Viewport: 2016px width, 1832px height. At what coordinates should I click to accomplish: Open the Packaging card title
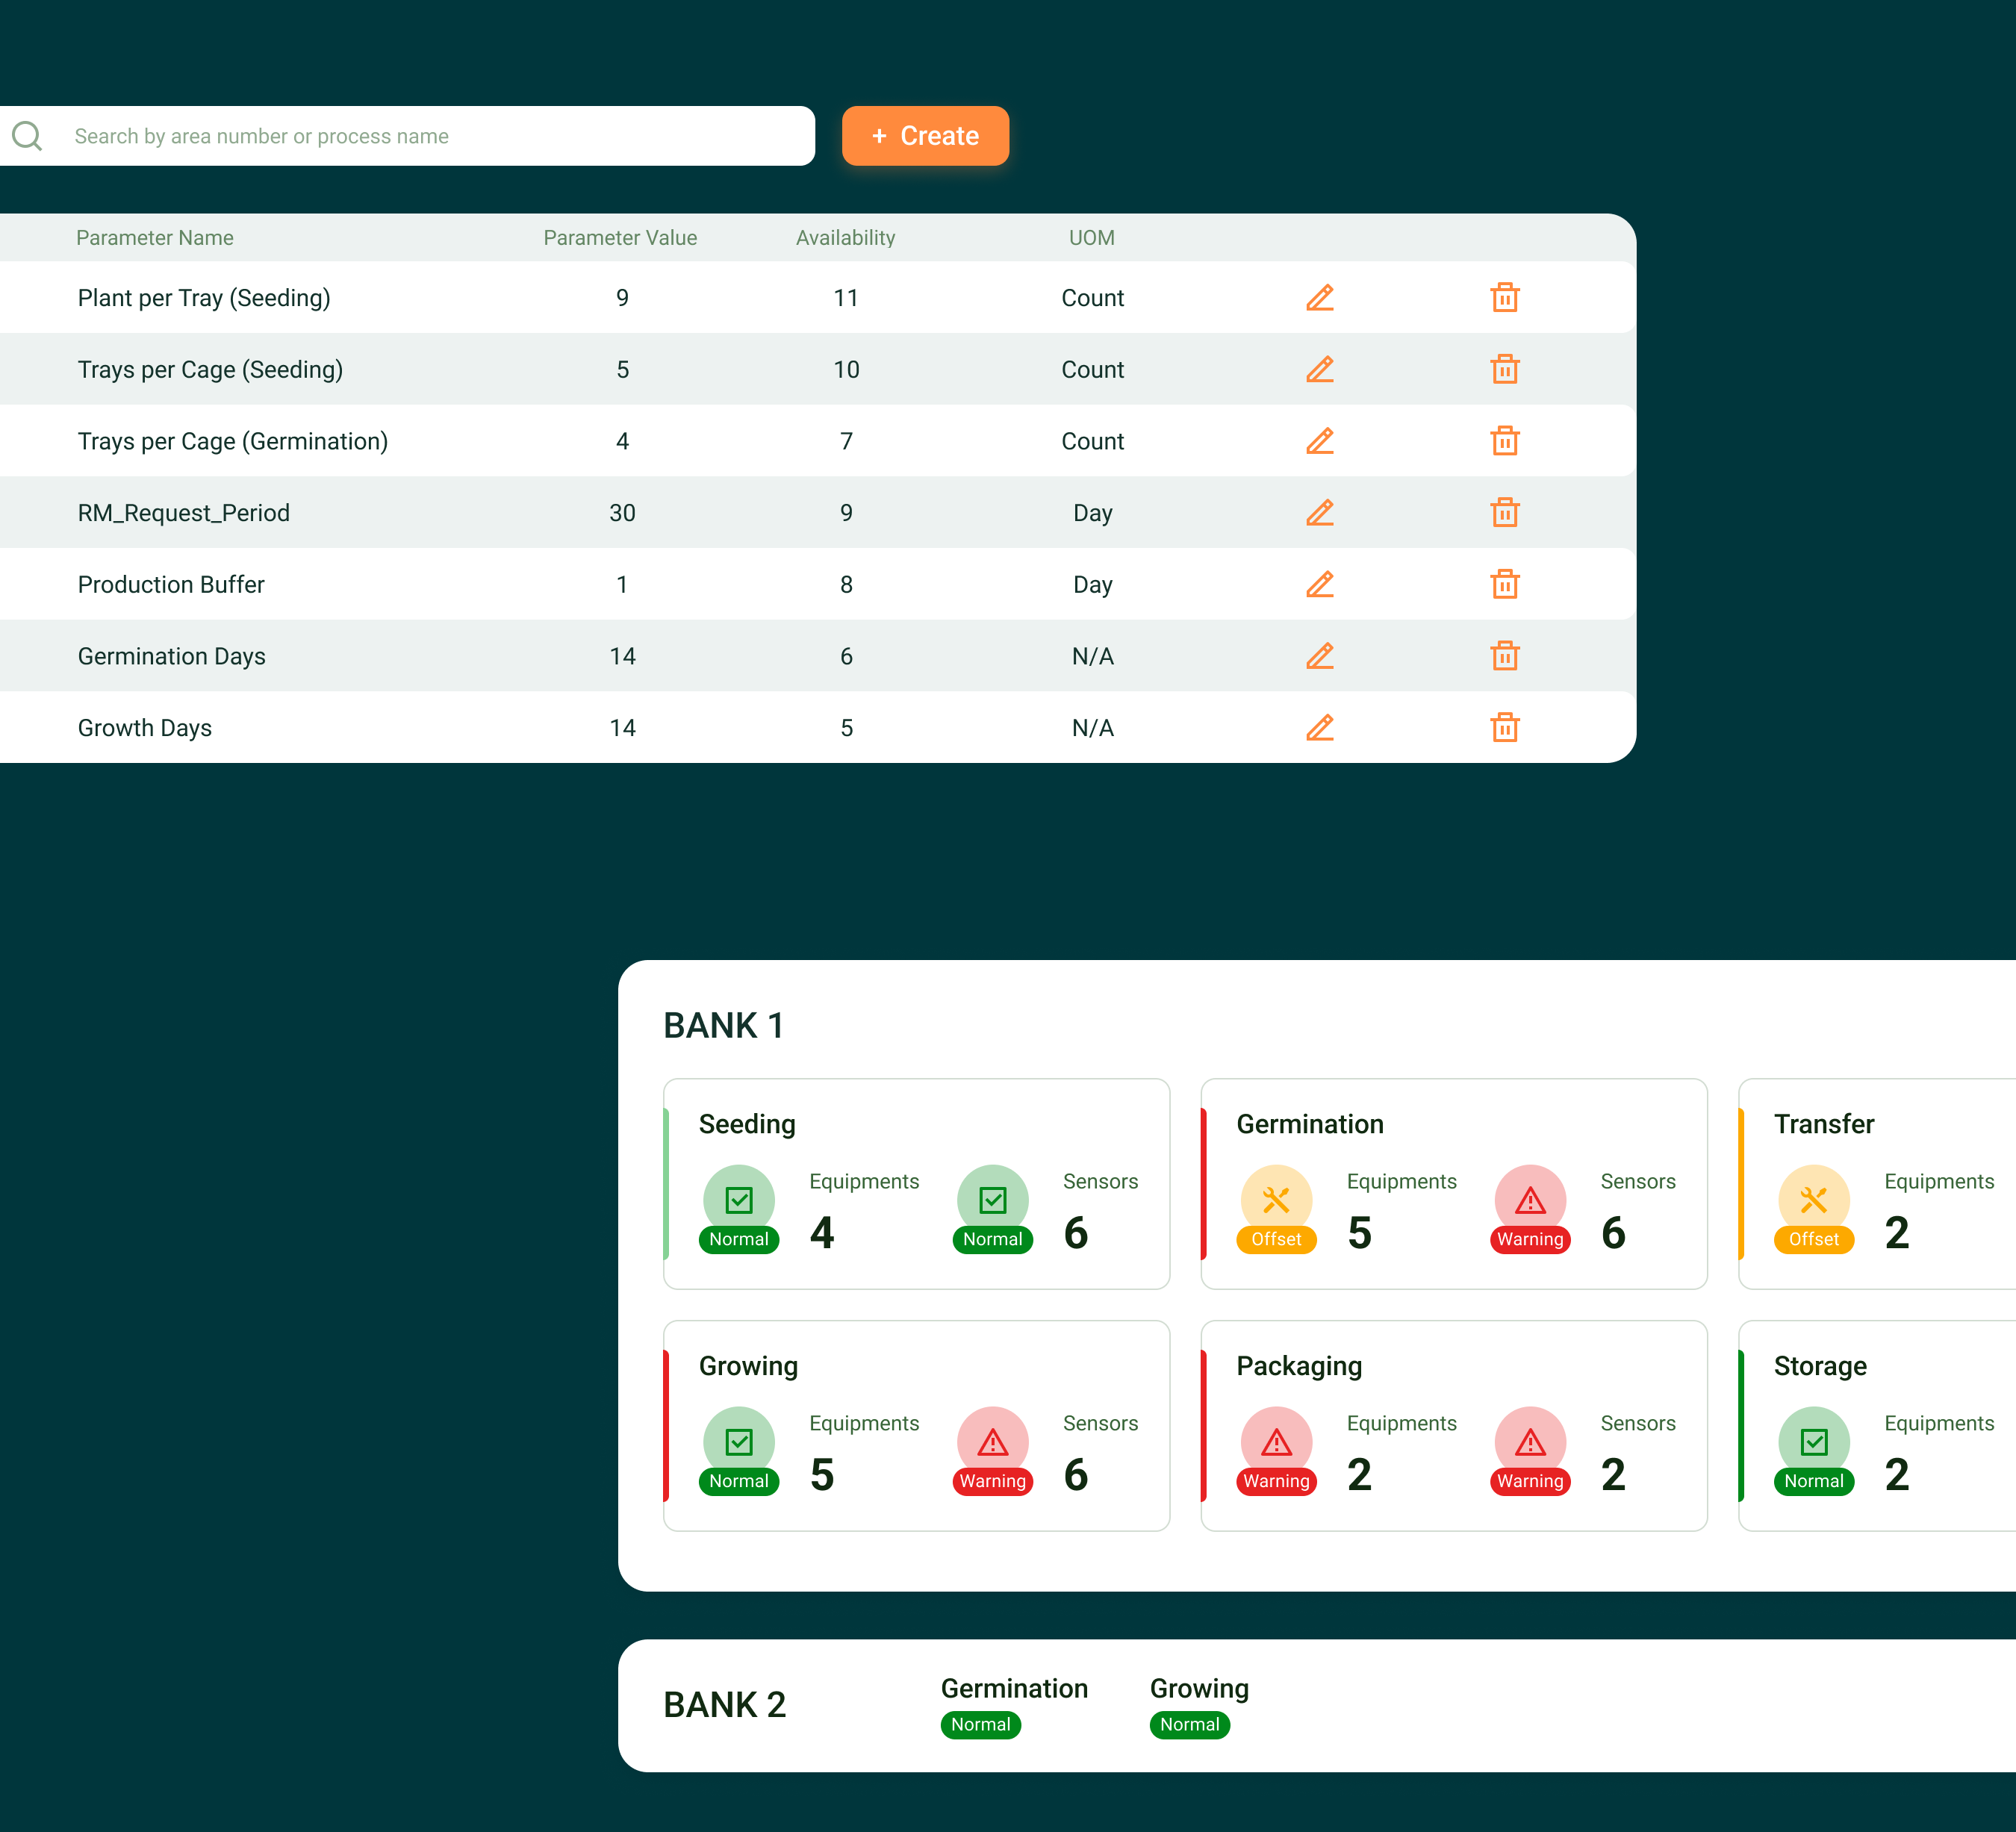[x=1299, y=1366]
